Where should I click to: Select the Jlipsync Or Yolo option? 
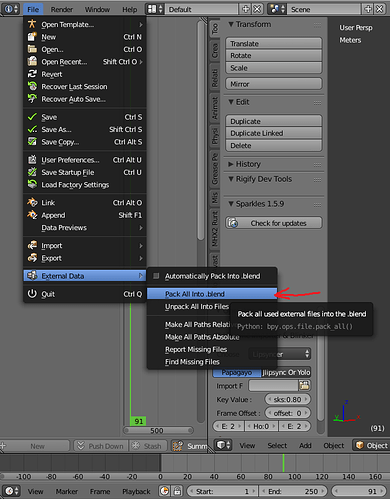pos(286,372)
